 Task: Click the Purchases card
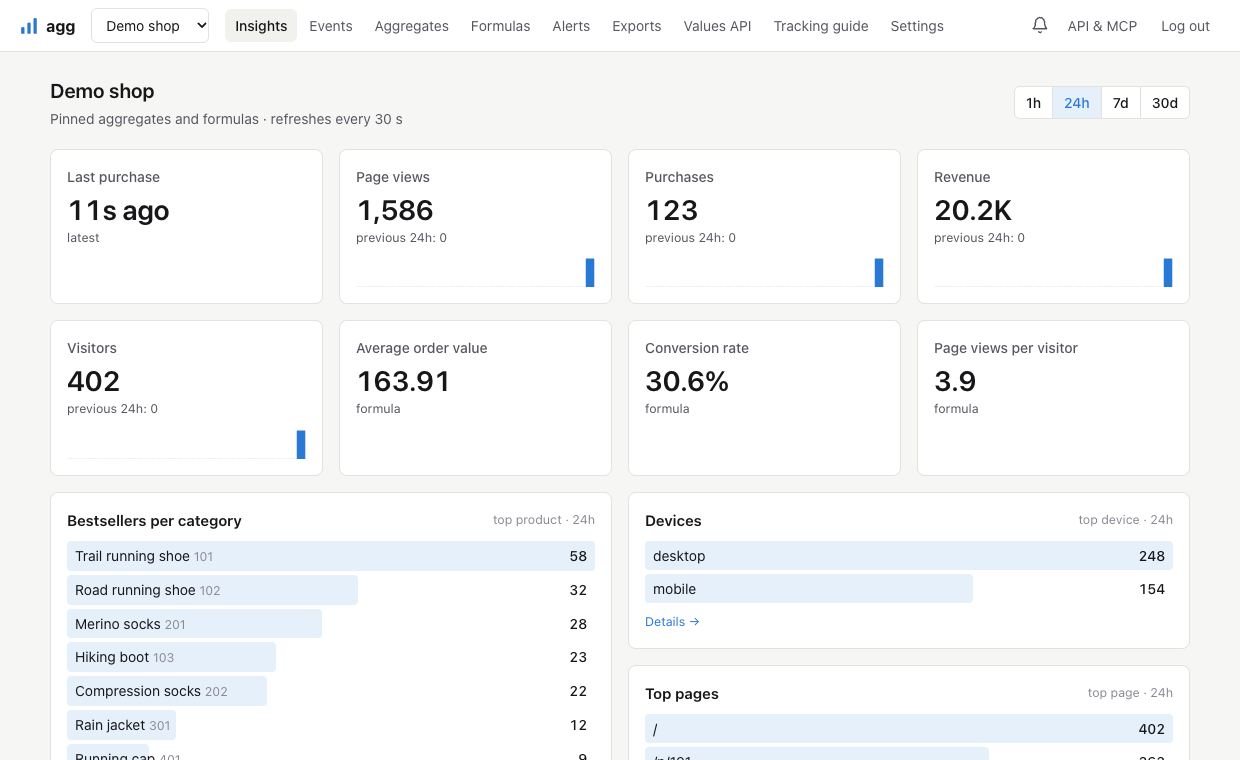(x=764, y=227)
